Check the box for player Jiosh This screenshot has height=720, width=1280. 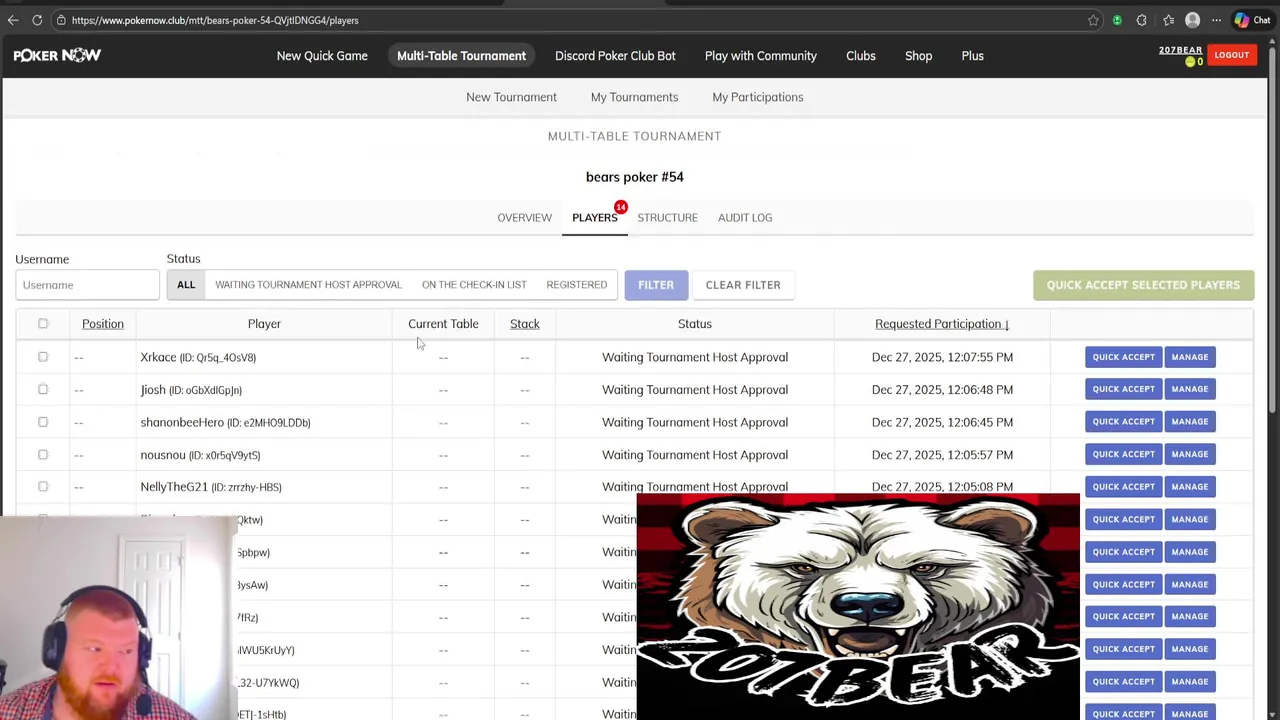[43, 389]
